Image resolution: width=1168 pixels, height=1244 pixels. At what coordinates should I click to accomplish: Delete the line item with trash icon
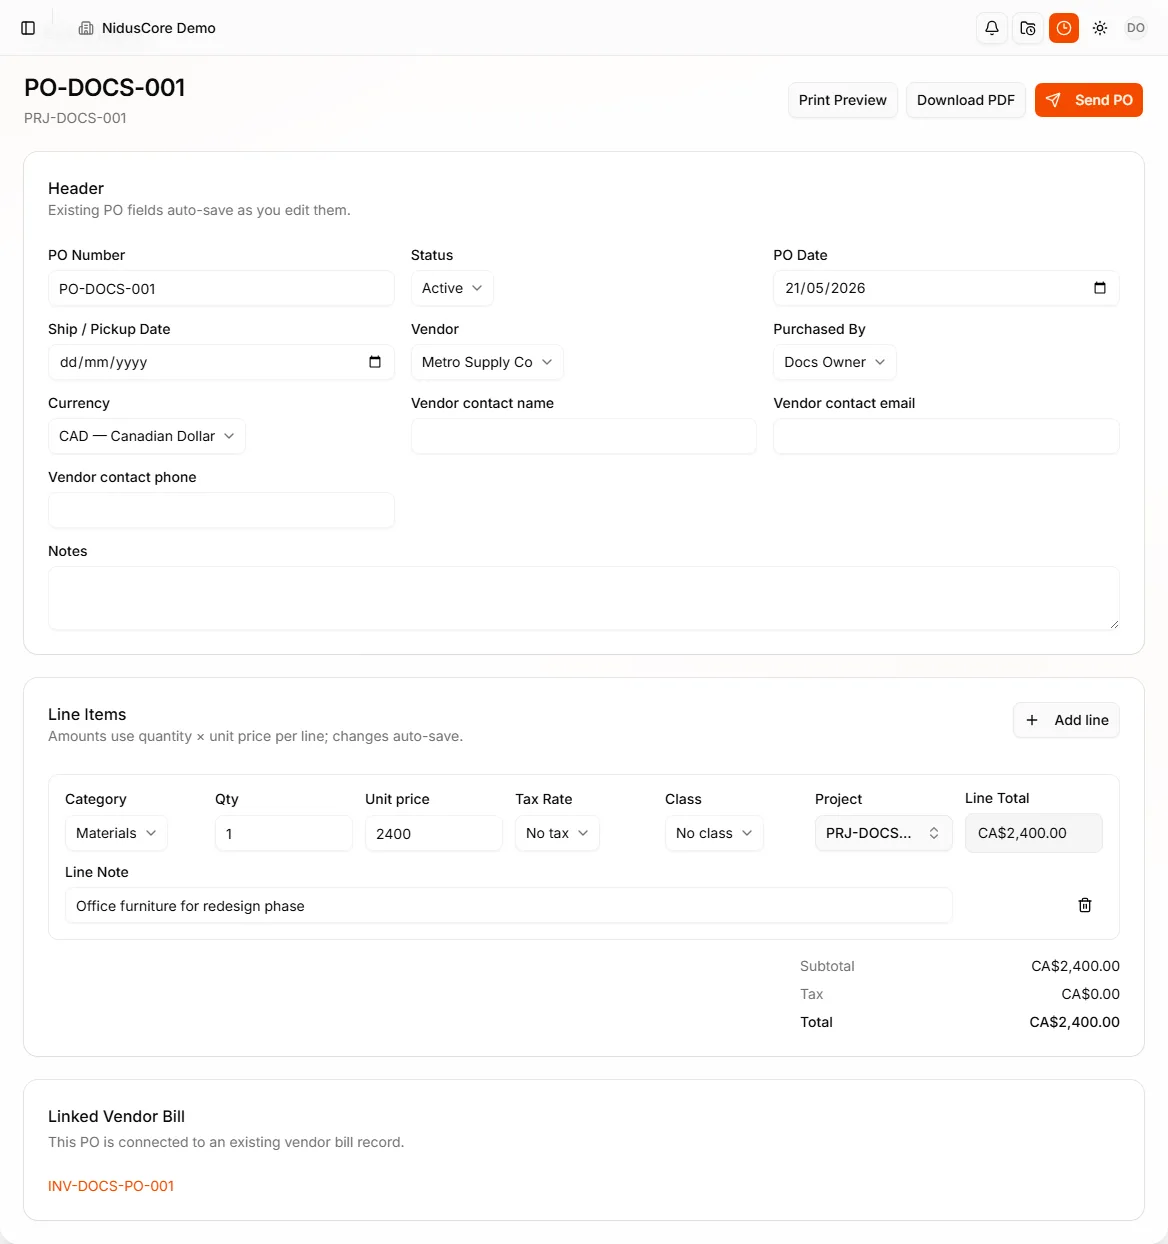click(1085, 905)
